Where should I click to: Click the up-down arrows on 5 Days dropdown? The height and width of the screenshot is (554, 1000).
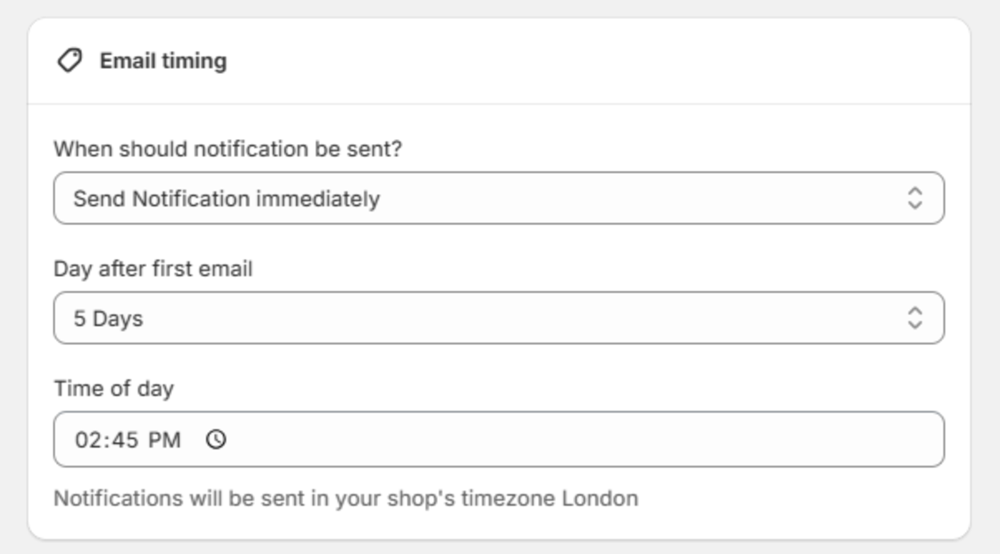[914, 318]
